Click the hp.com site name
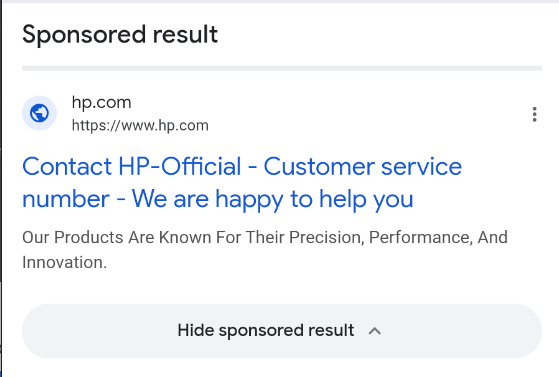 (x=102, y=102)
